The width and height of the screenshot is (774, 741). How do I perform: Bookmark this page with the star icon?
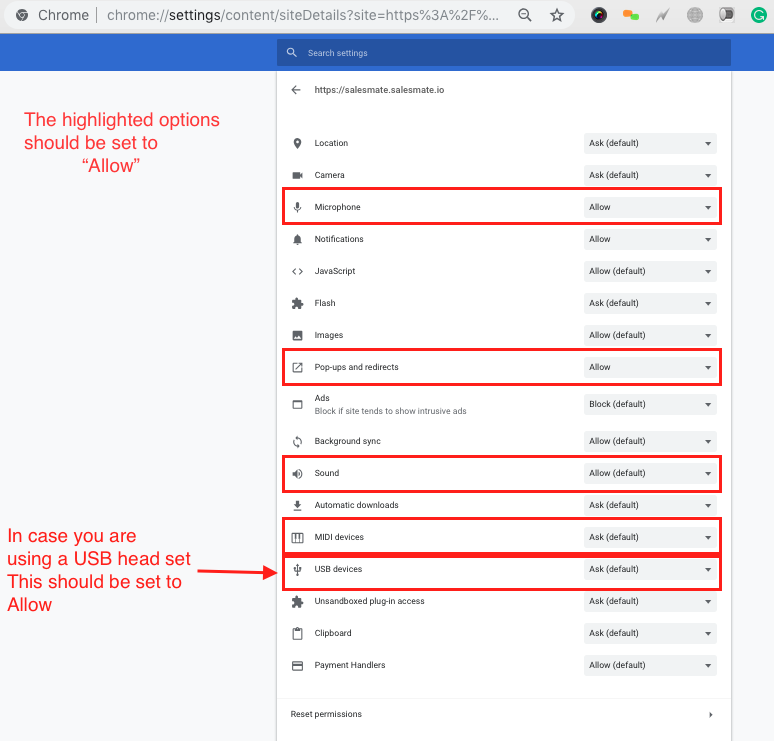tap(557, 15)
